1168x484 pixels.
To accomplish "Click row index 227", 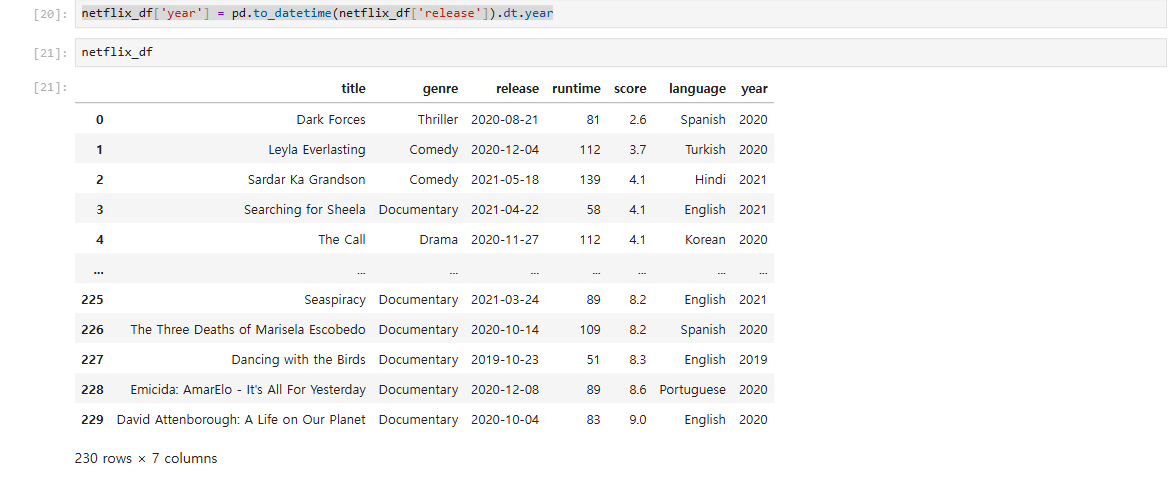I will tap(92, 360).
